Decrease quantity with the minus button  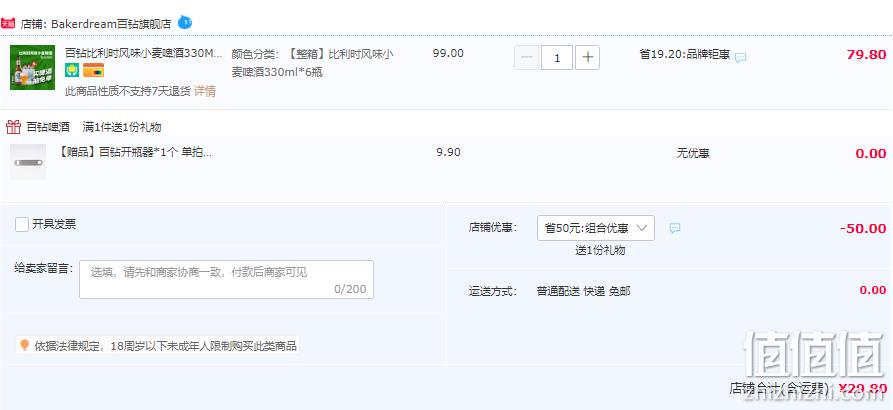coord(526,58)
